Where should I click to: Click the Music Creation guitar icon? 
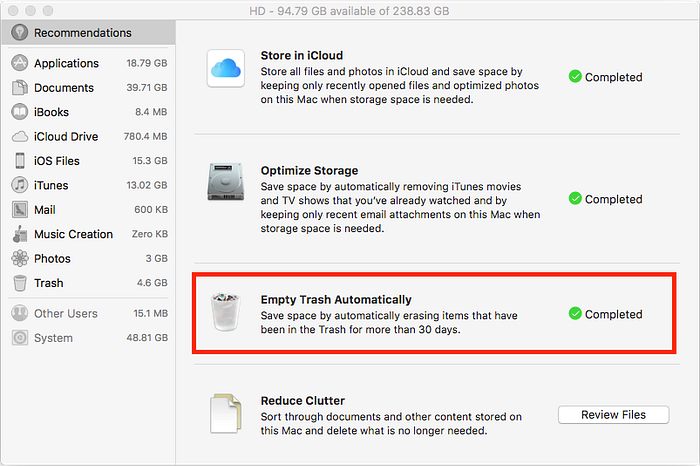click(20, 234)
